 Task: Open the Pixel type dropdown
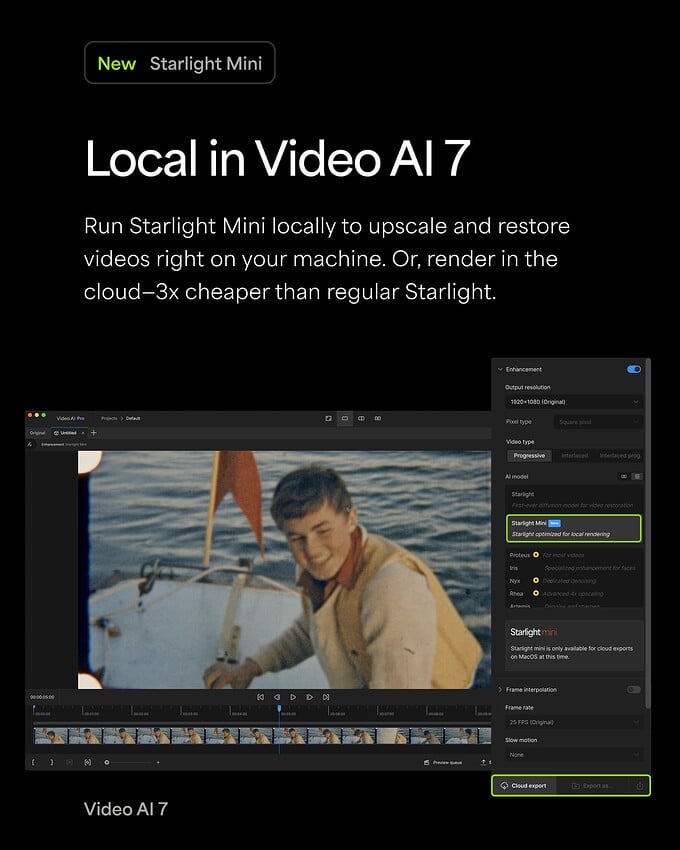599,422
